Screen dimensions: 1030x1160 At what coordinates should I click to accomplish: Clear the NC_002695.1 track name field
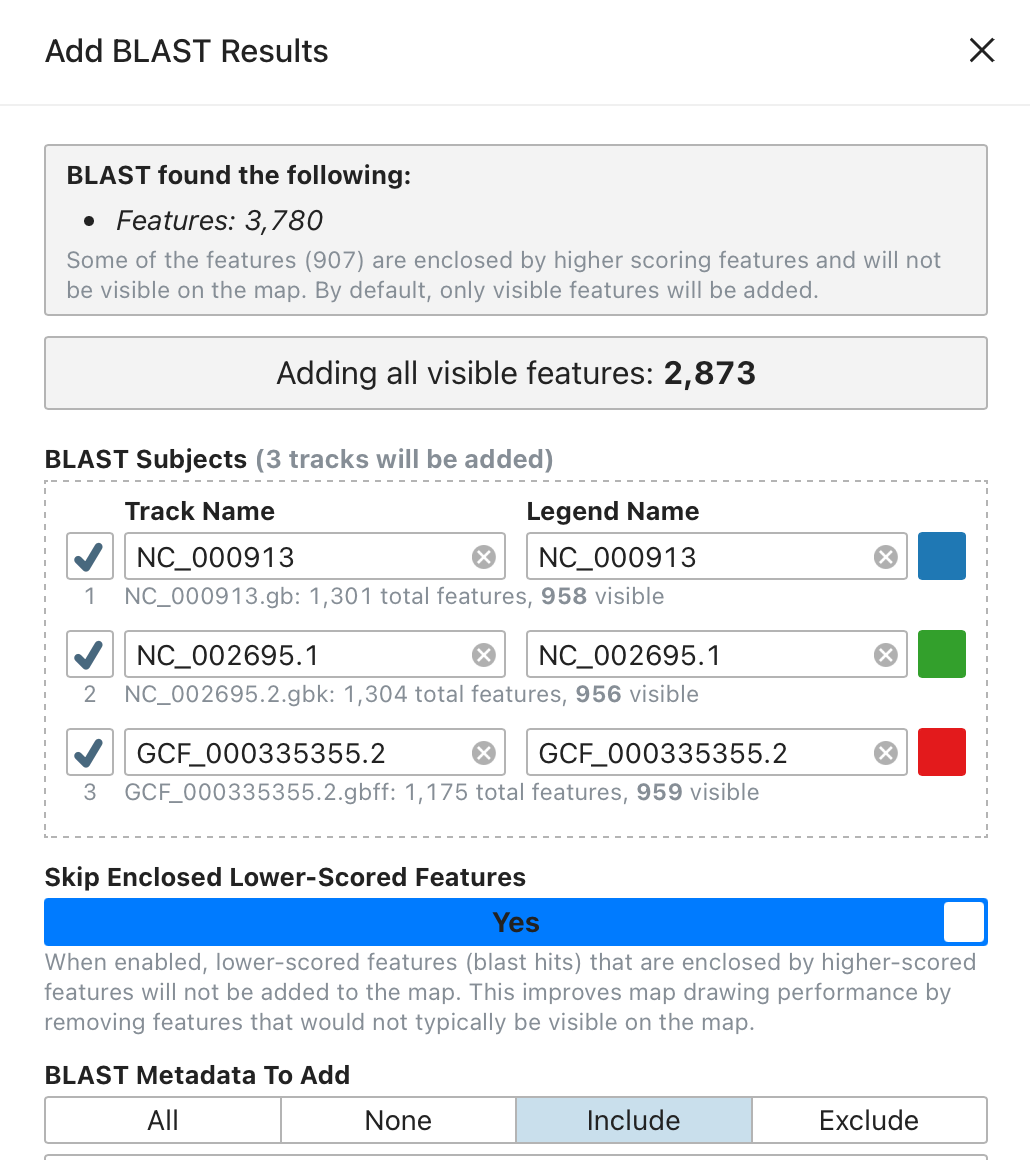click(484, 655)
